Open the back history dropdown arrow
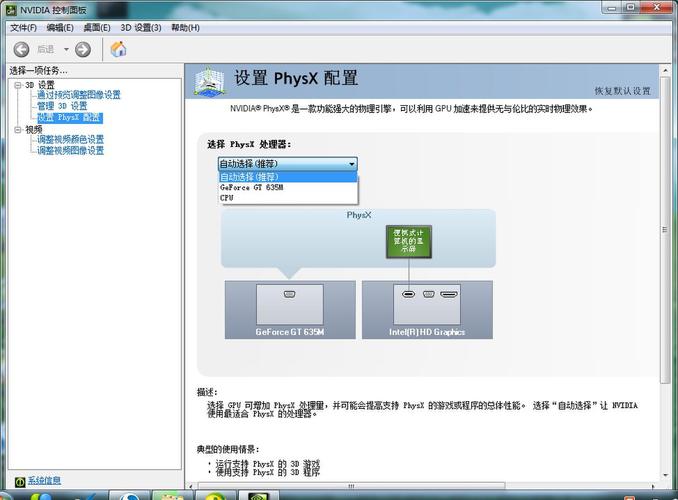The height and width of the screenshot is (500, 678). [67, 49]
